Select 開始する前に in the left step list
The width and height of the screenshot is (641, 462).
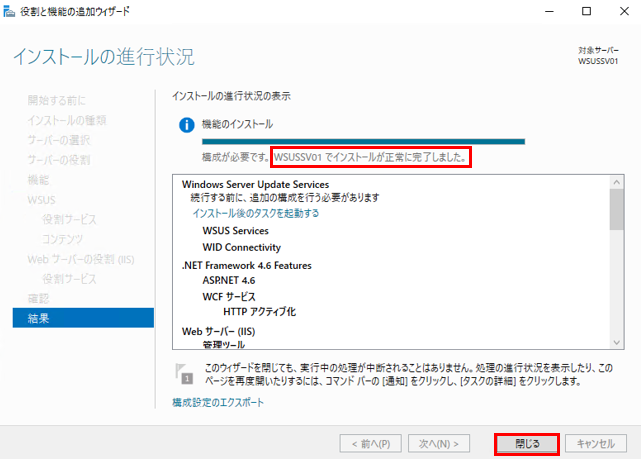pos(57,100)
